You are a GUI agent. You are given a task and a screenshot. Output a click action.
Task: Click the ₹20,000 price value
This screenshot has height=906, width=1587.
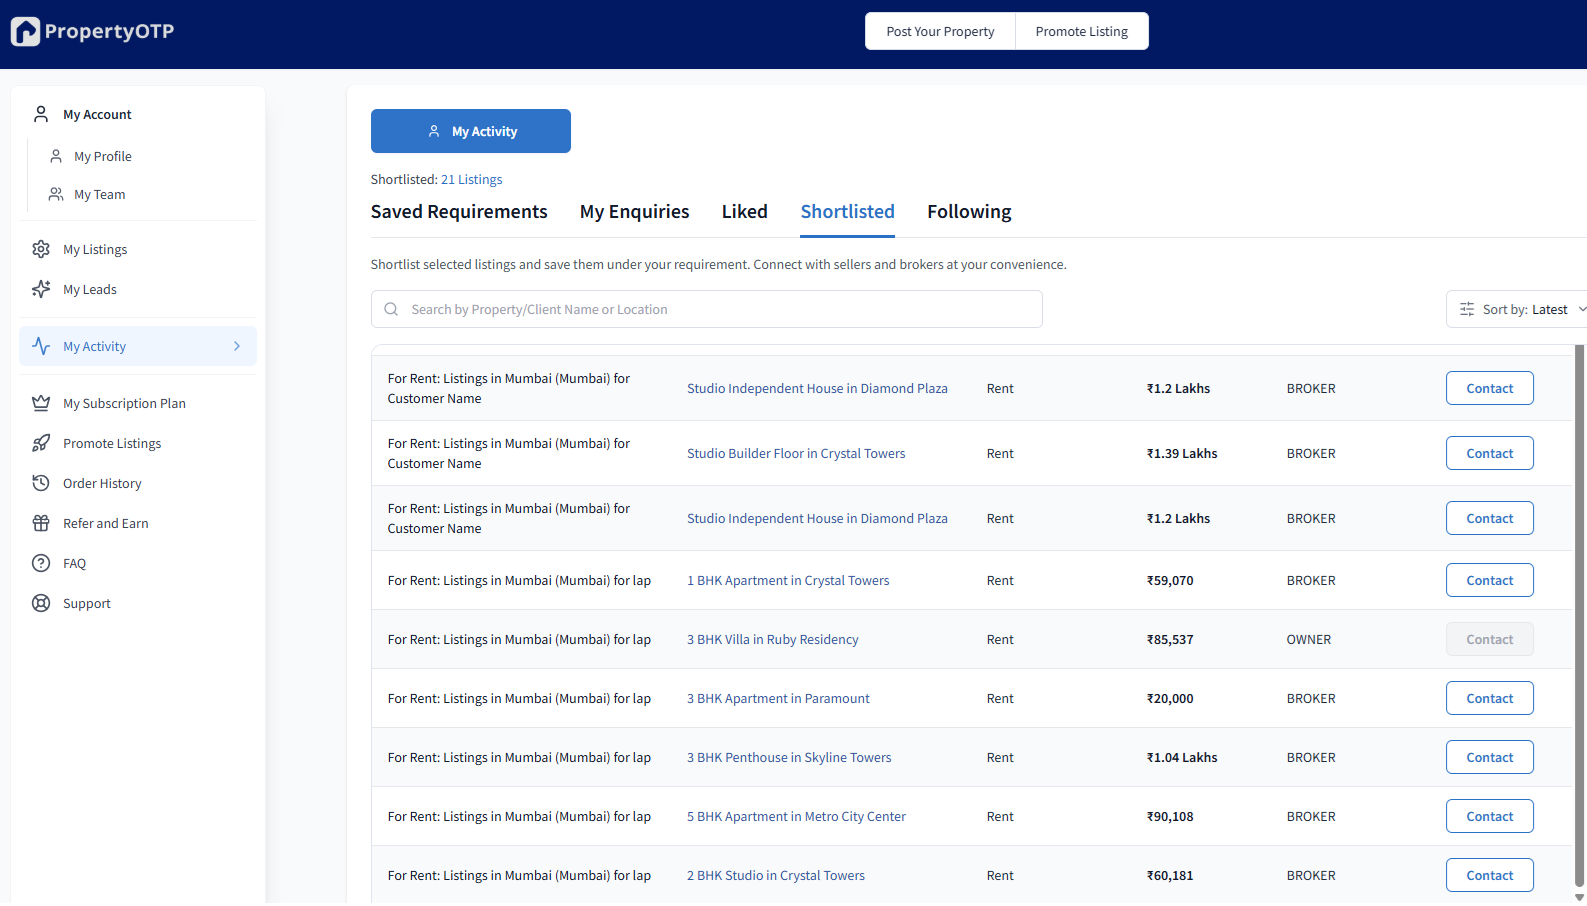1170,698
